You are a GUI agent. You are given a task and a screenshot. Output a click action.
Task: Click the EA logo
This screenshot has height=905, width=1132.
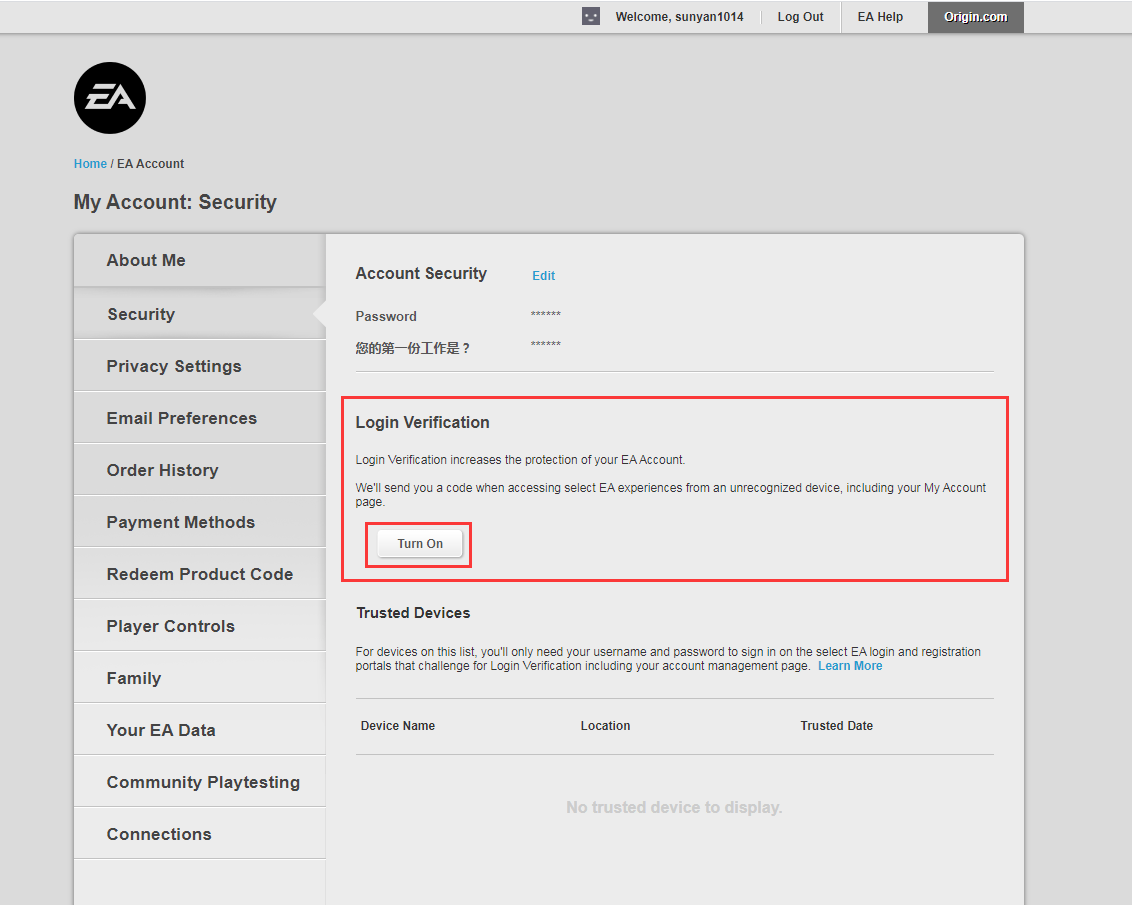point(110,98)
